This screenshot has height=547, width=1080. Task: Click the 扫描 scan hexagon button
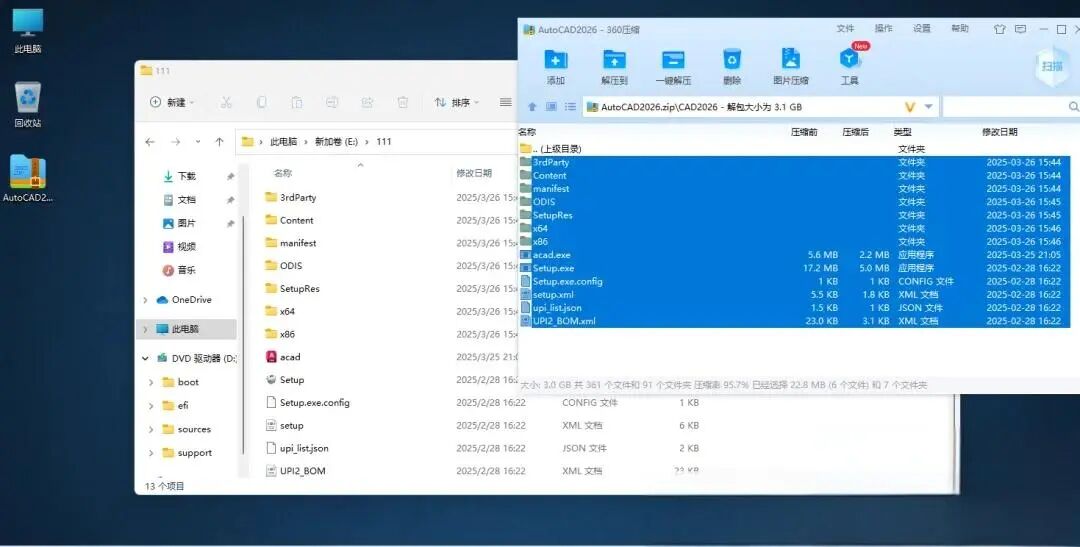pos(1052,66)
